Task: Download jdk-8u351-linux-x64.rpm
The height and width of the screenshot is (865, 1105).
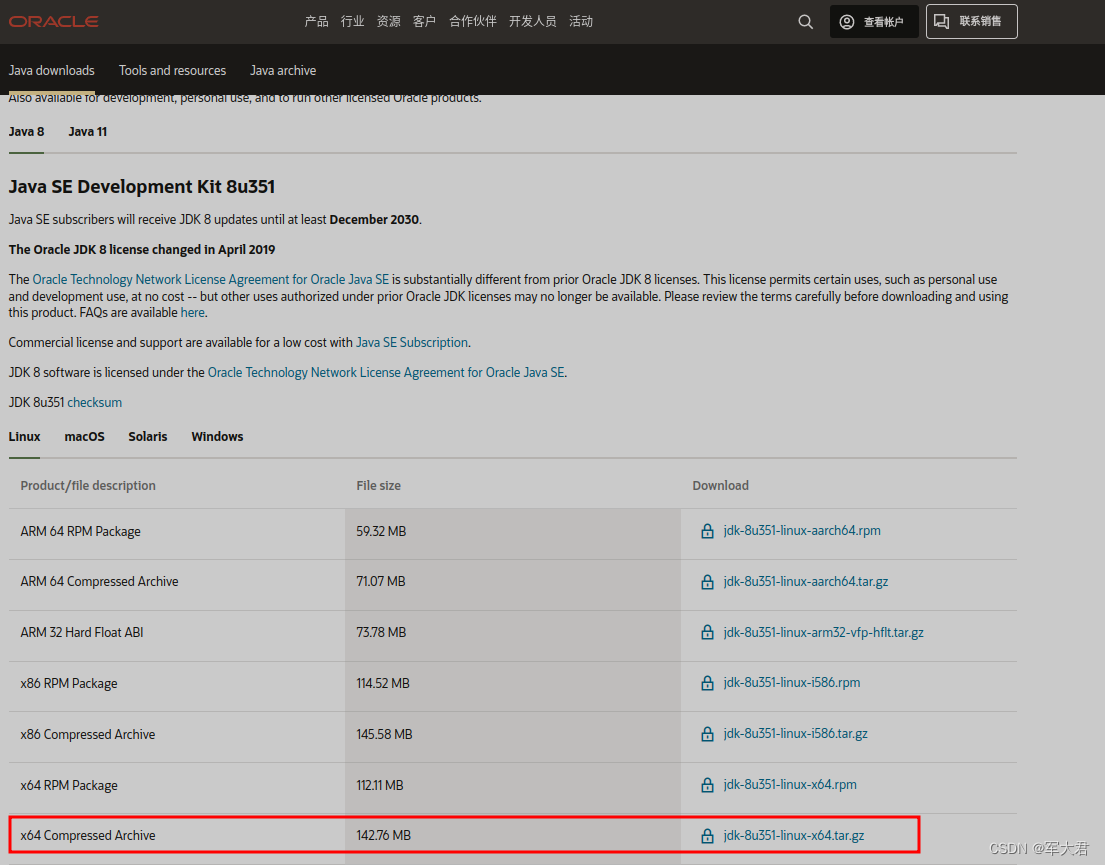Action: pos(790,785)
